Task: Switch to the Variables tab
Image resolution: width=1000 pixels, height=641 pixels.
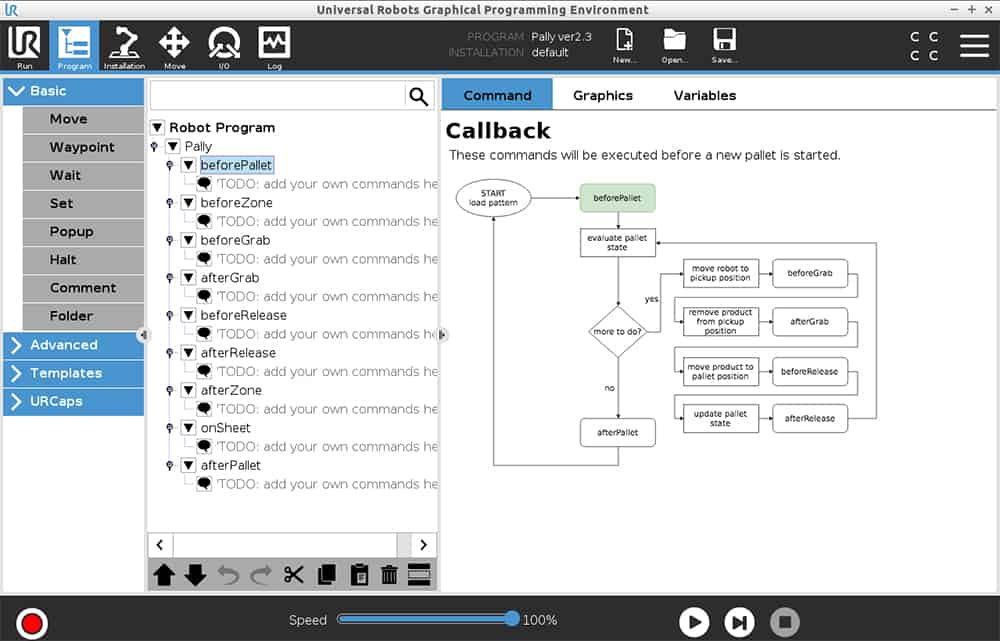Action: [x=705, y=95]
